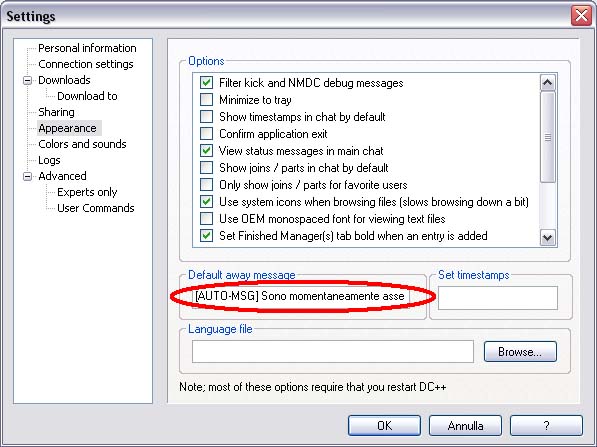Screen dimensions: 597x447
Task: Click into the Default away message field
Action: click(301, 297)
